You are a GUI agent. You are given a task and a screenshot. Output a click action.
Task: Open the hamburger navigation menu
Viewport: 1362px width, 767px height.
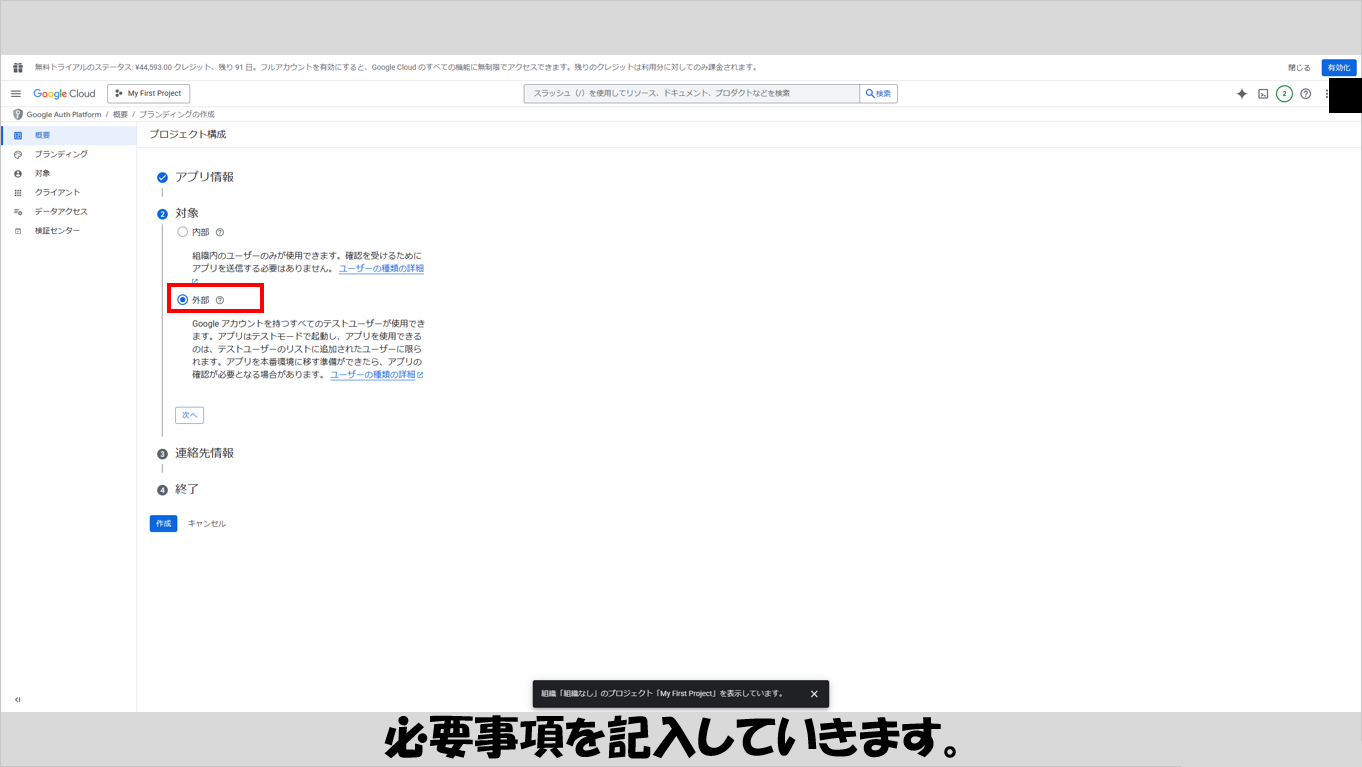[16, 94]
